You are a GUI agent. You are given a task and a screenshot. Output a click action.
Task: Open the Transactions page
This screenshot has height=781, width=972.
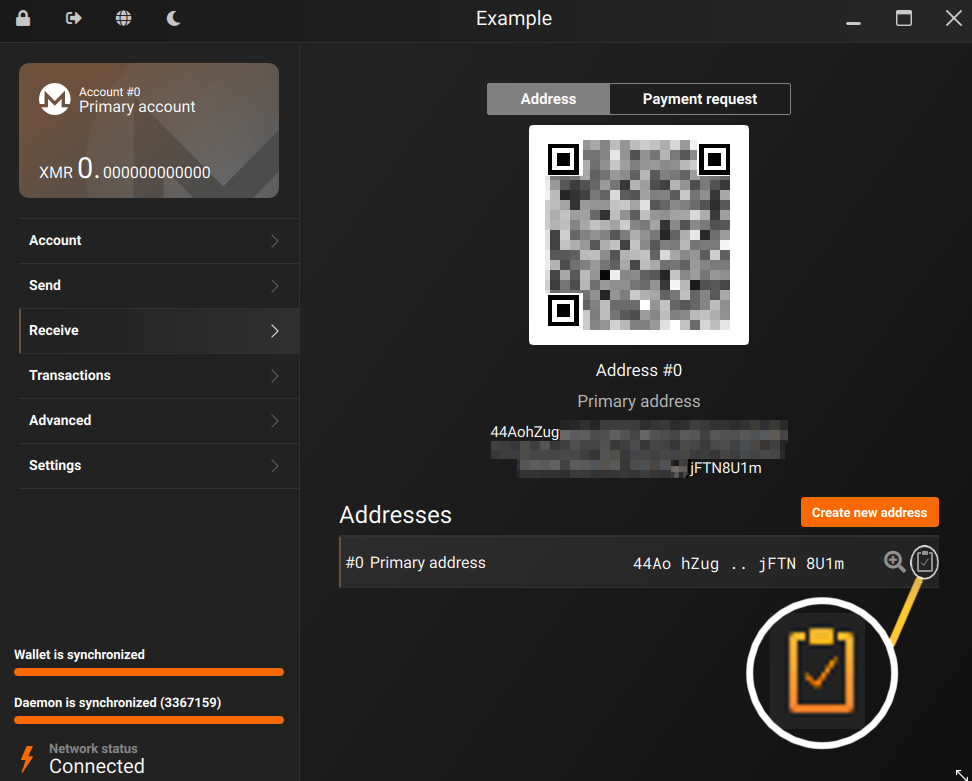[x=159, y=376]
